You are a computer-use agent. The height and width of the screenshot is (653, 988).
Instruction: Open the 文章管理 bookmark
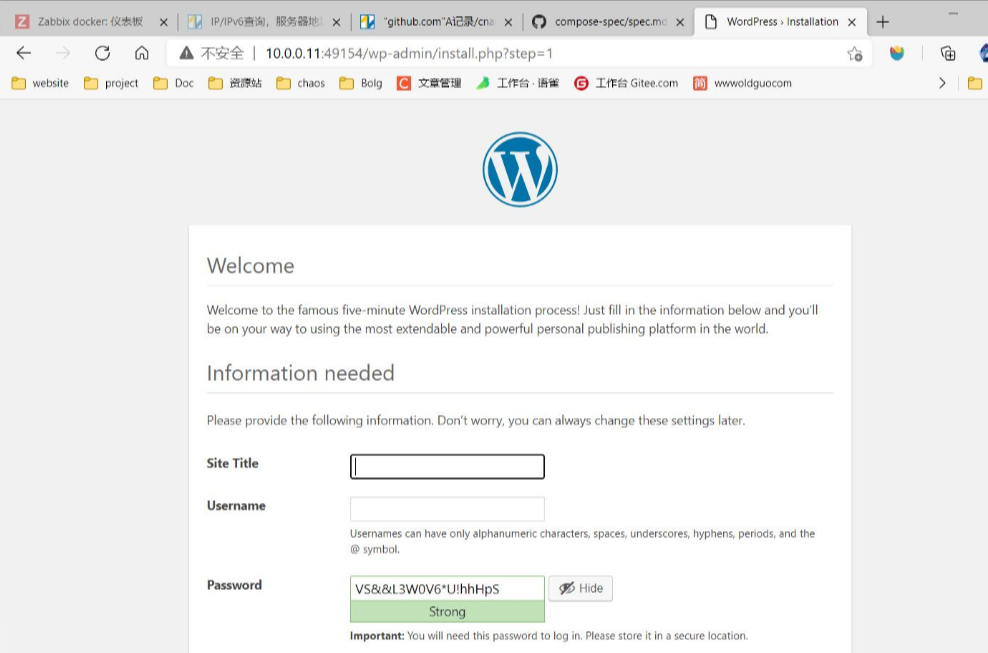click(x=429, y=83)
